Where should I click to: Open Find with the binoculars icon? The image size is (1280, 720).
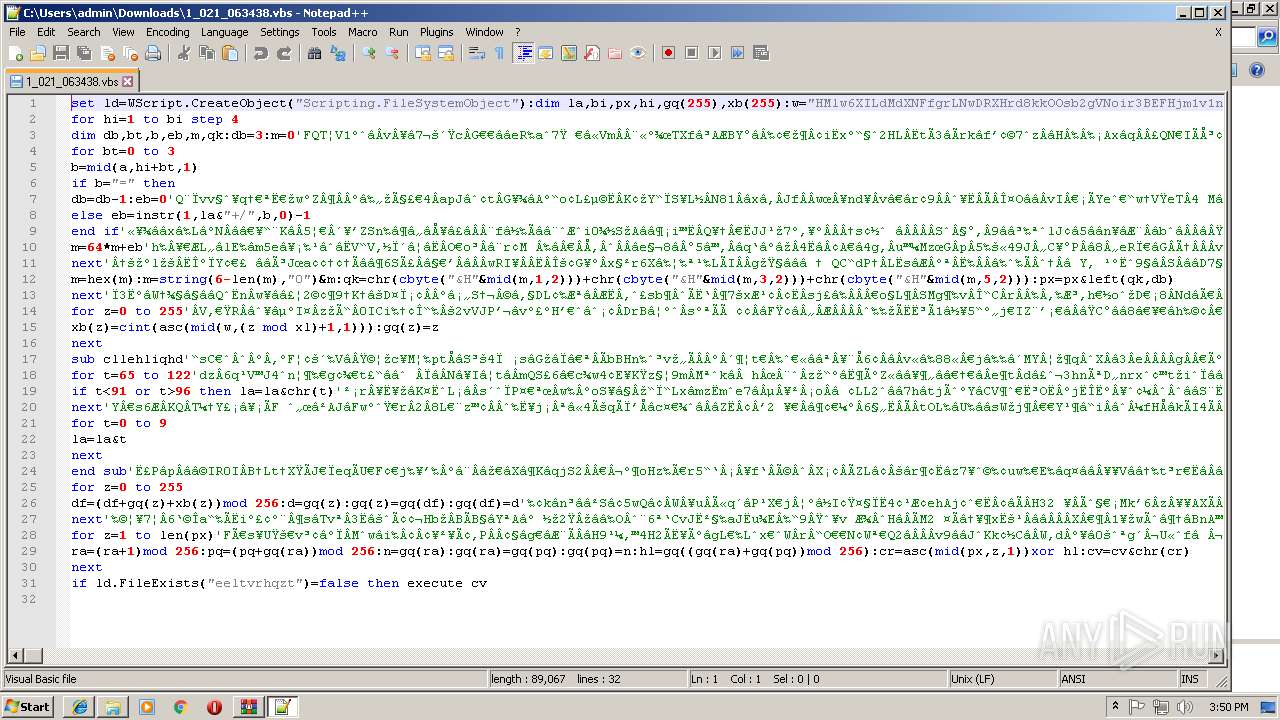pos(315,53)
